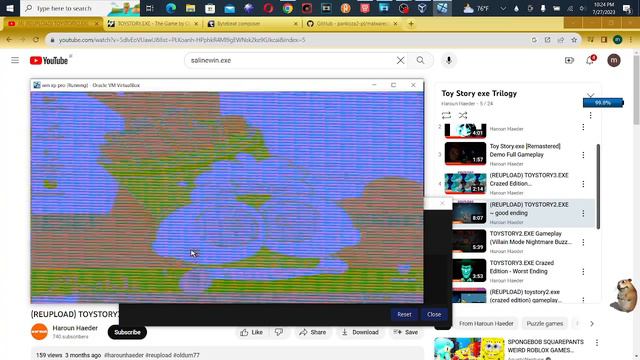This screenshot has width=640, height=360.
Task: Open options for TOYSTORY2.EXE good ending item
Action: click(x=583, y=213)
